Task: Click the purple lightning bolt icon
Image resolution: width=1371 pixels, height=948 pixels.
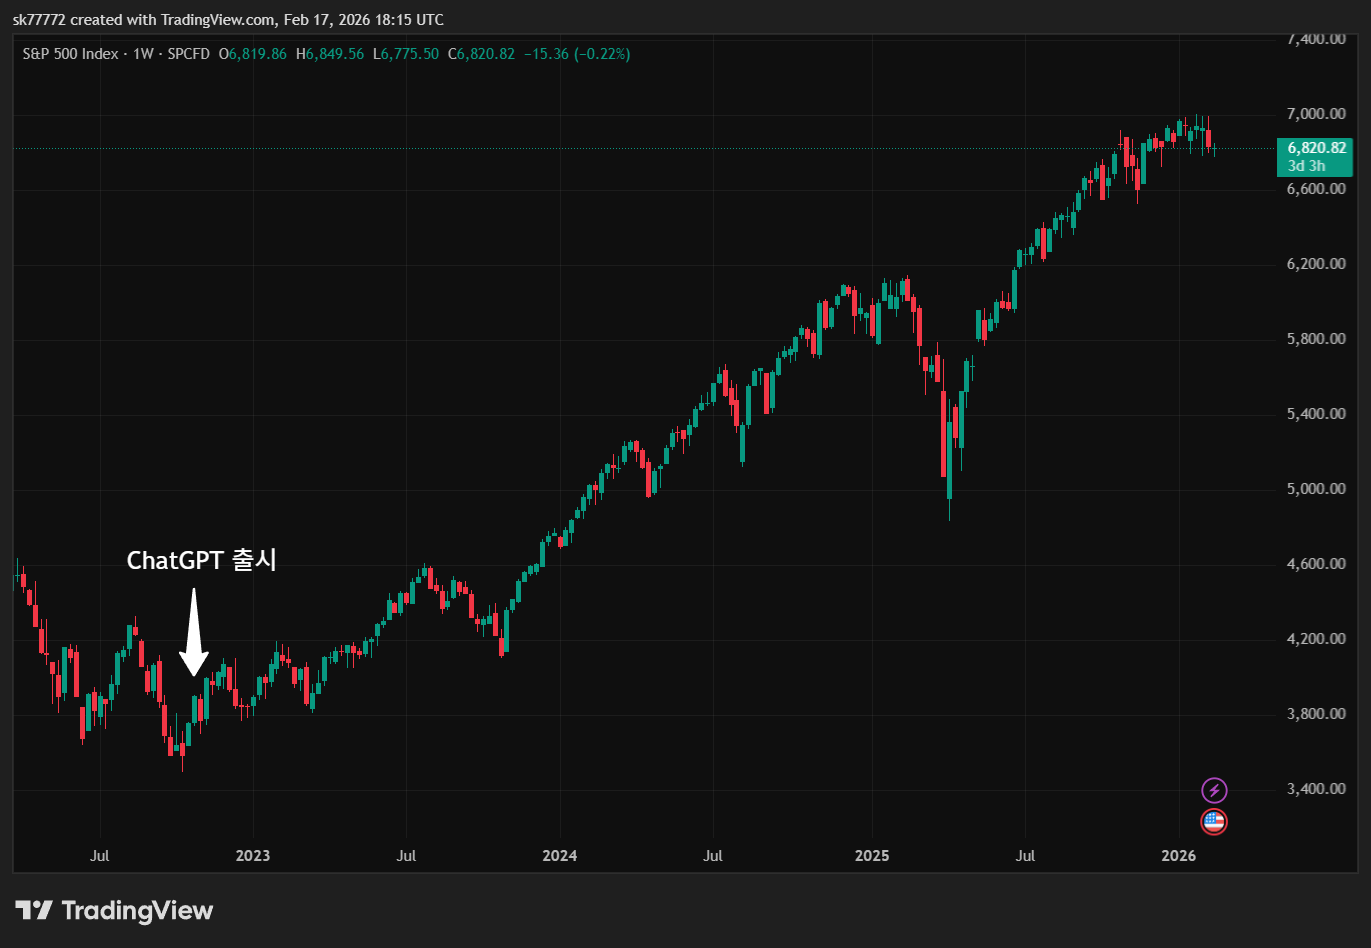Action: (1214, 791)
